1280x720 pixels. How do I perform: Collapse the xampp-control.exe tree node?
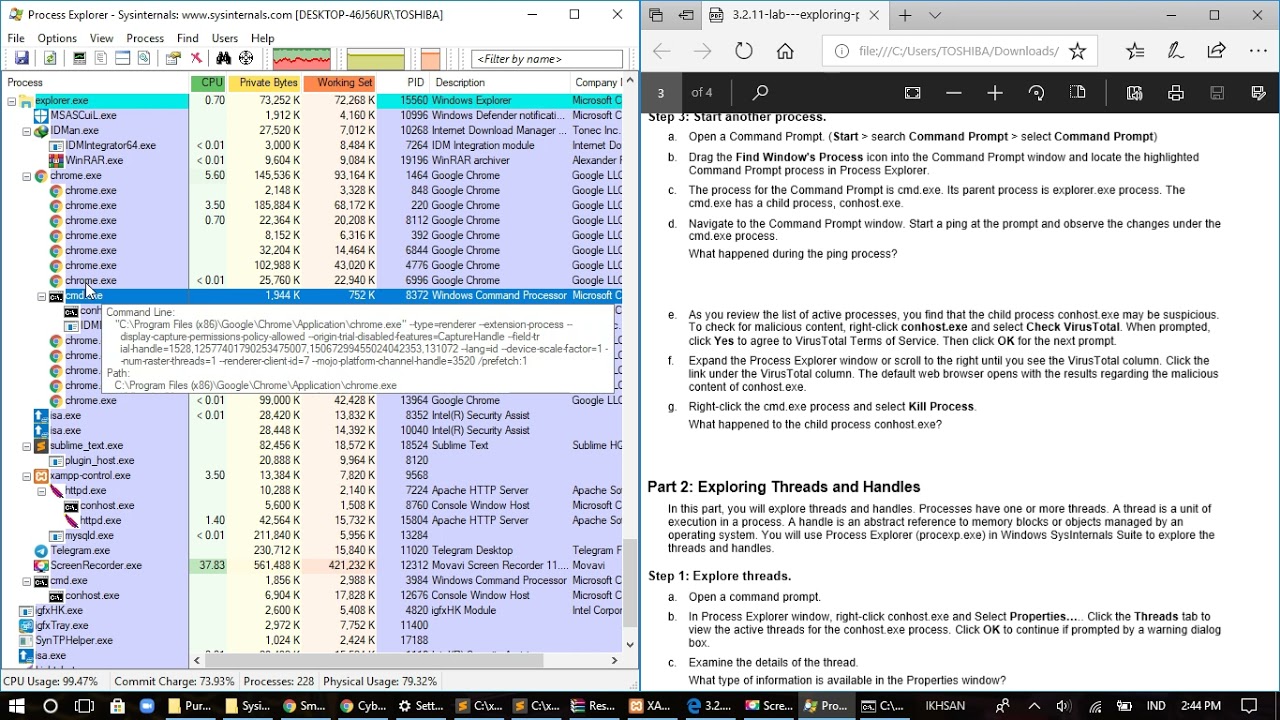coord(27,476)
